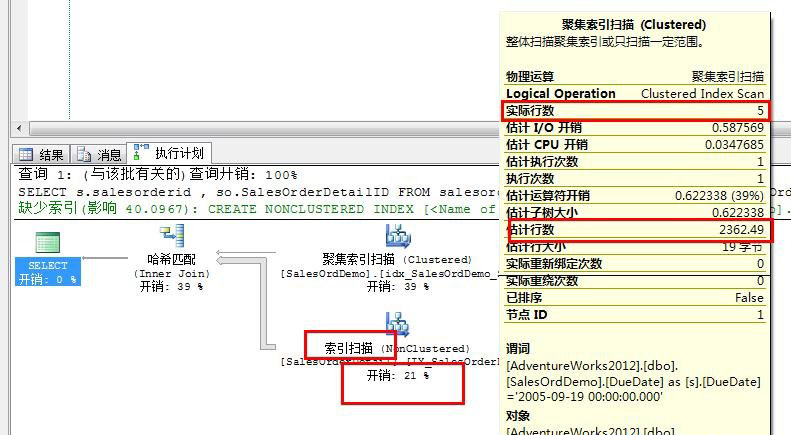The height and width of the screenshot is (435, 791).
Task: Click the SELECT operator icon
Action: pos(48,242)
